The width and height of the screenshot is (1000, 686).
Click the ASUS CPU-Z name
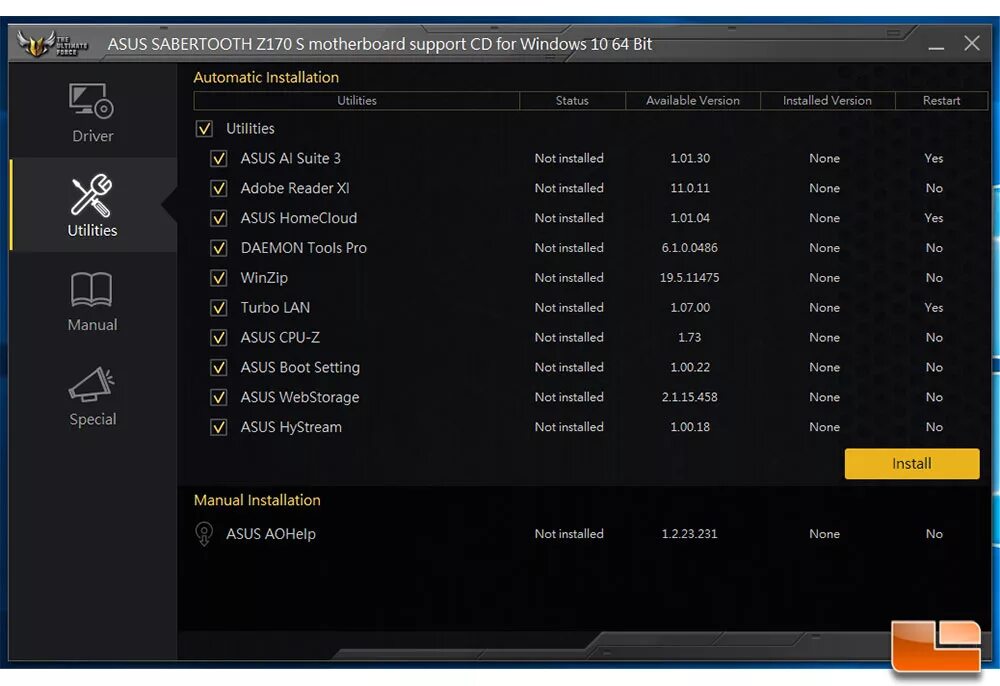coord(280,337)
